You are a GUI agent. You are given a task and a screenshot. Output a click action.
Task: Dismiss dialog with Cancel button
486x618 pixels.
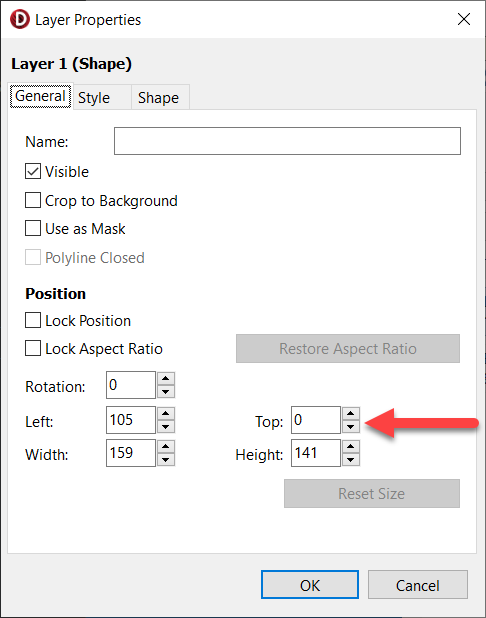418,585
